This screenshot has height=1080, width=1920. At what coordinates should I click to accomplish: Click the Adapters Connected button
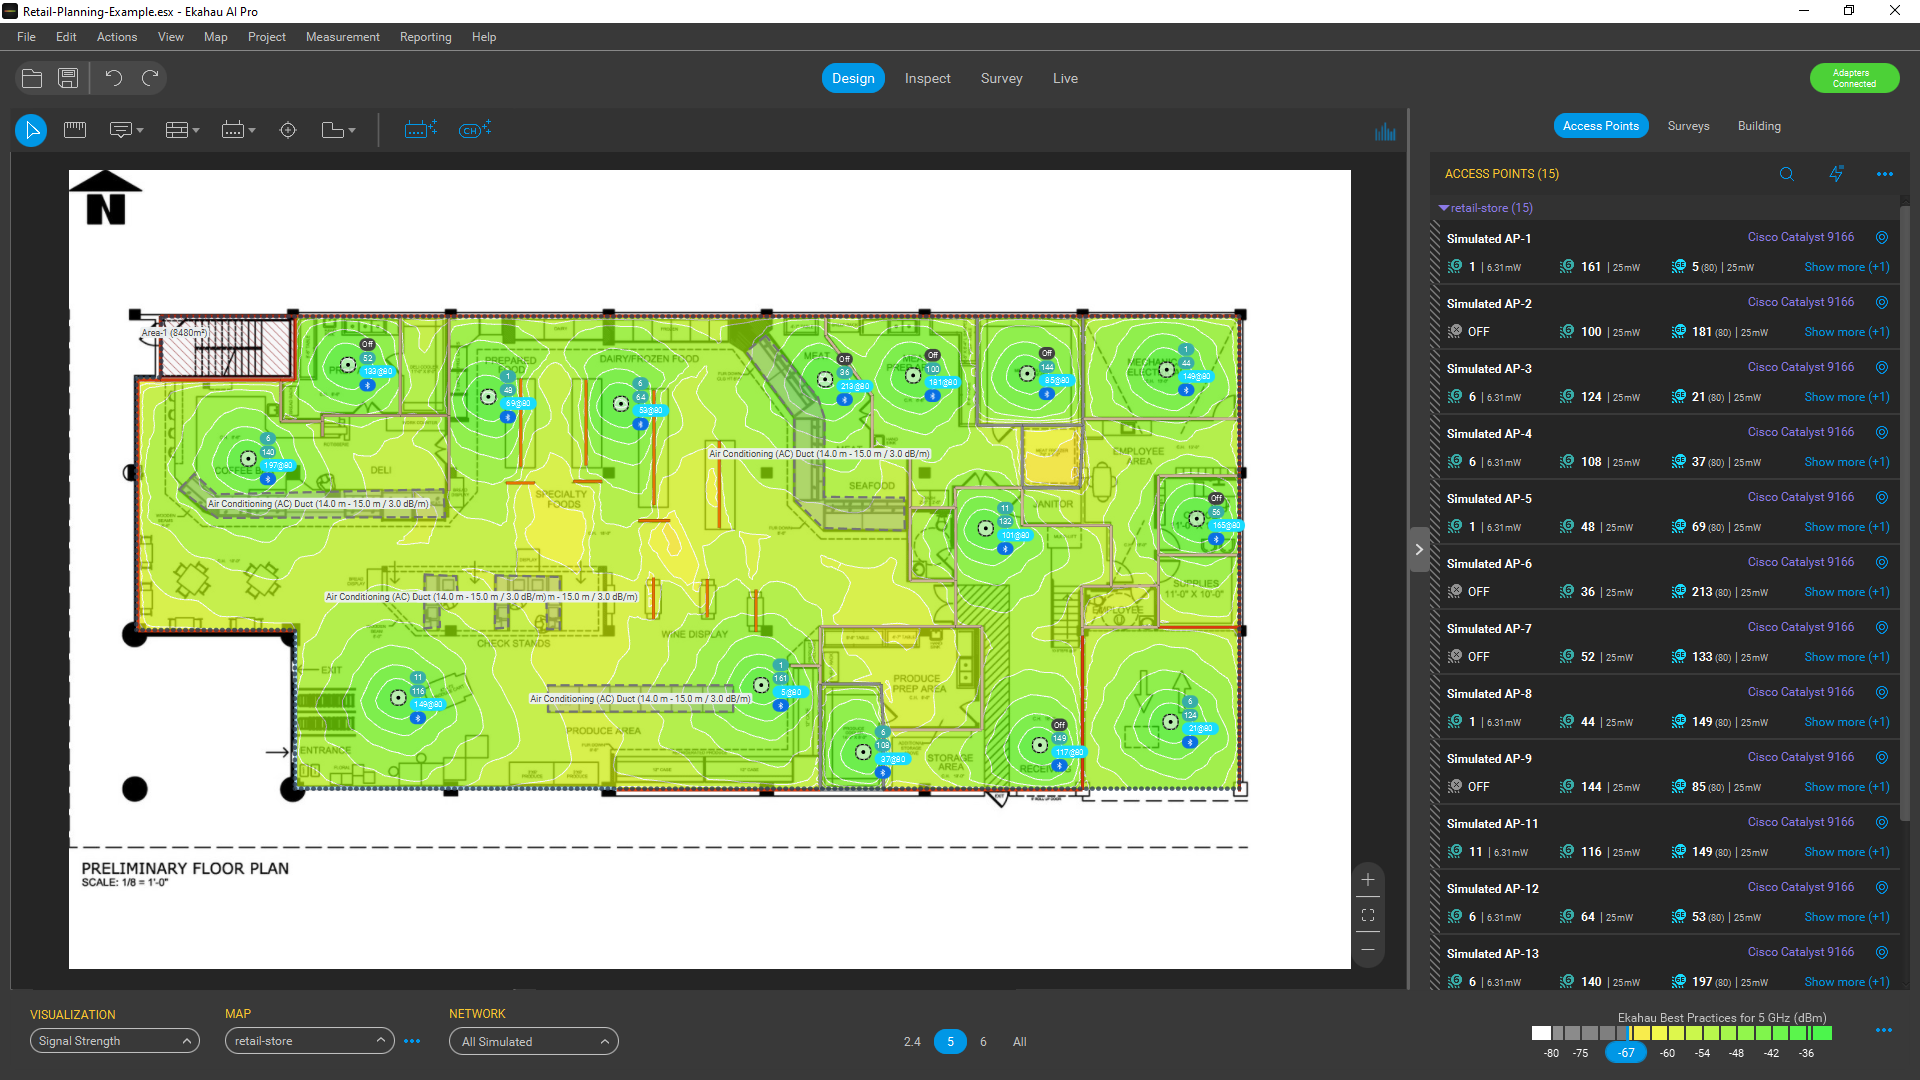[1854, 78]
